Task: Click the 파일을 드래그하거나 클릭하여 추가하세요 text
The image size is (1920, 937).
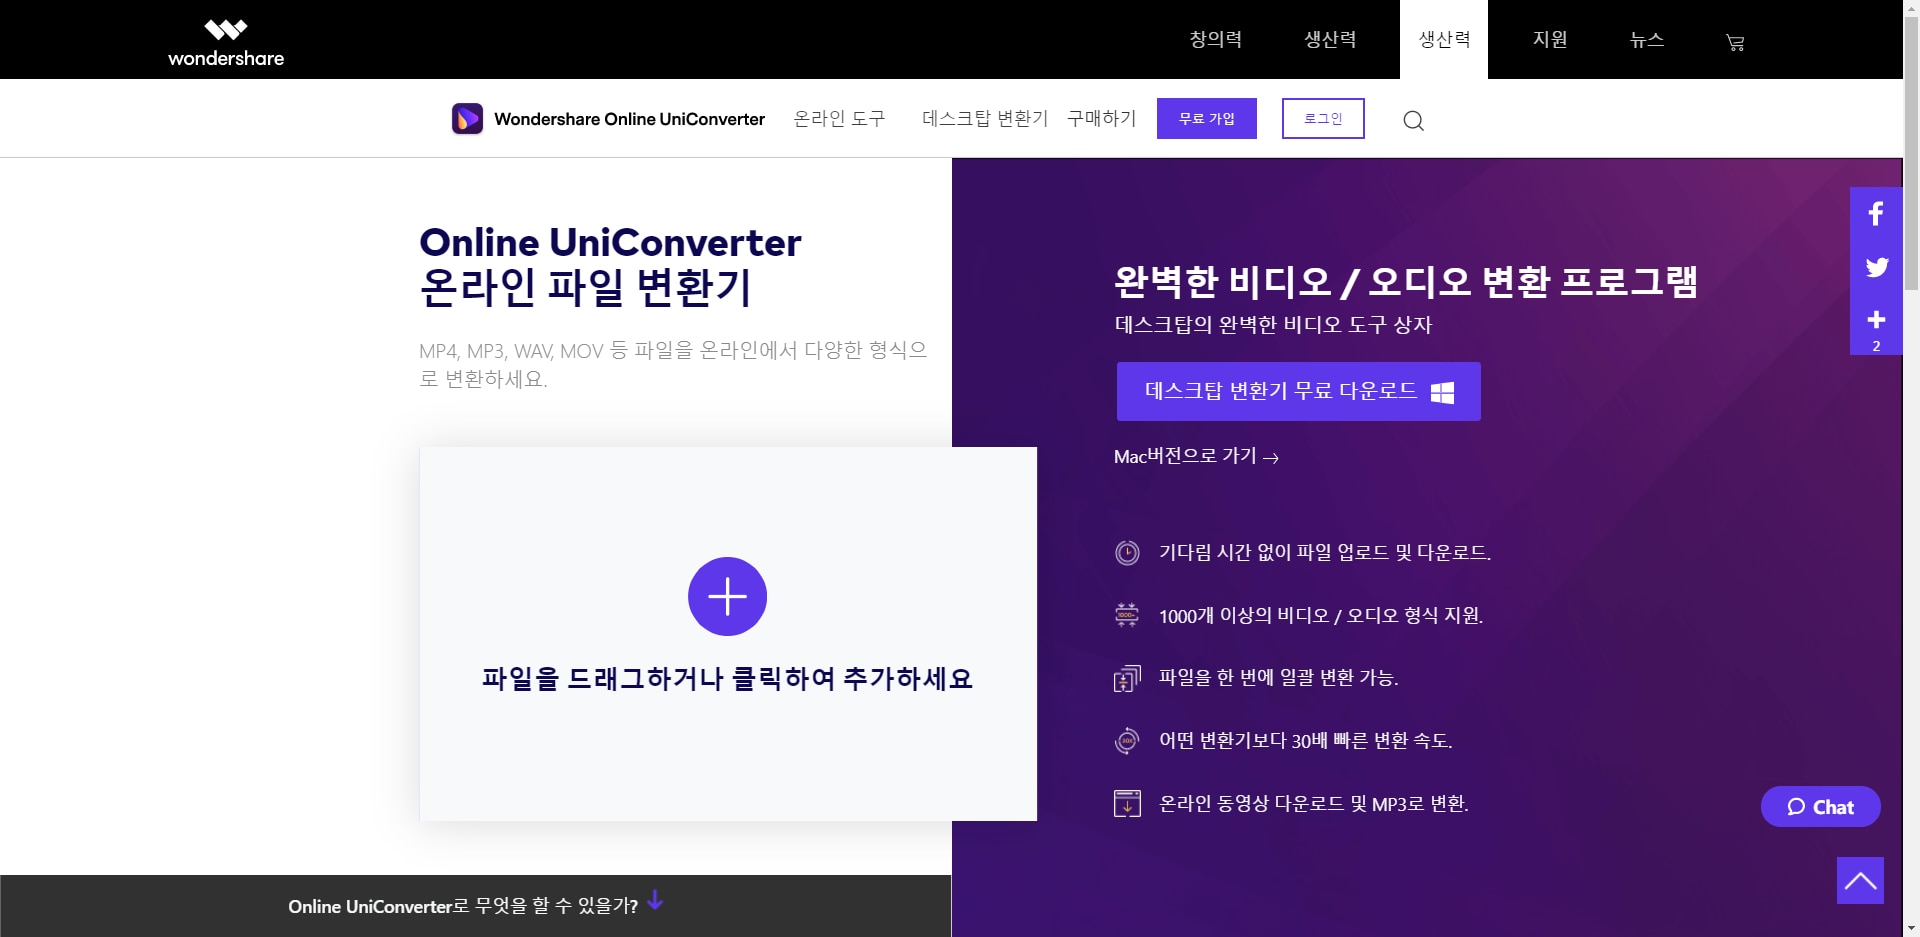Action: (727, 678)
